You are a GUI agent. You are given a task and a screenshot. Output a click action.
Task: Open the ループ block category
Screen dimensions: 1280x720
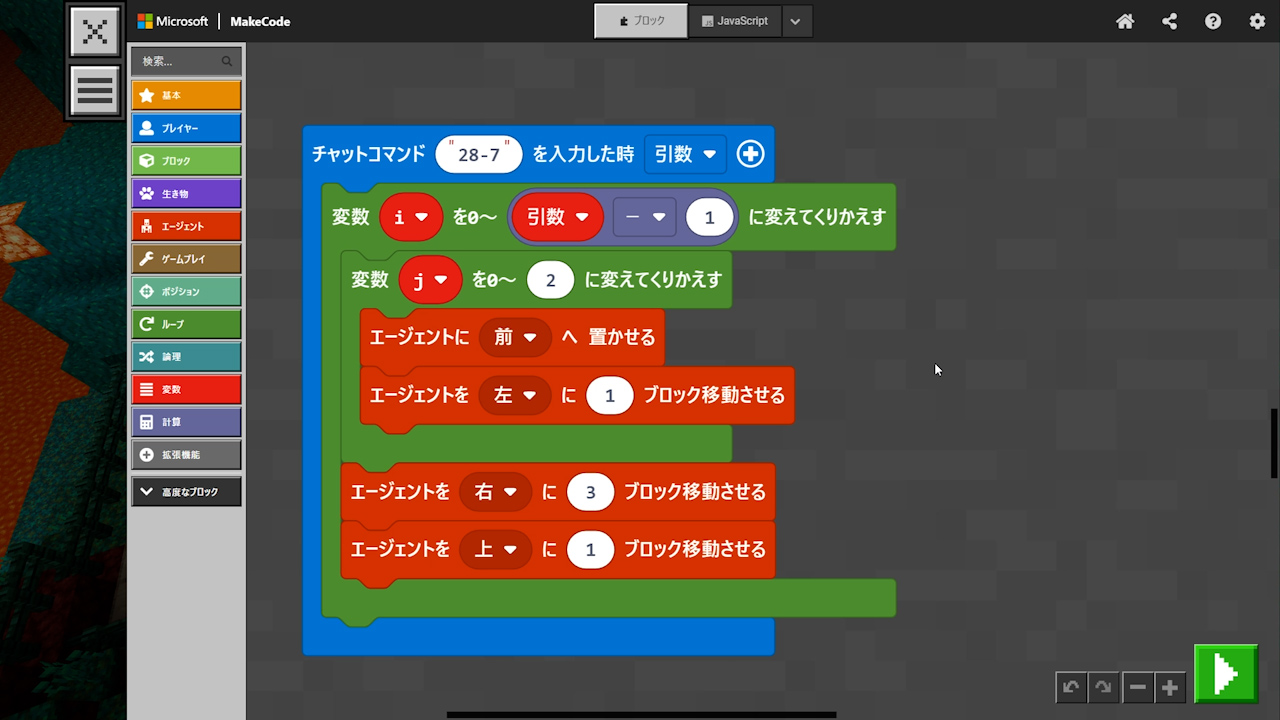[x=186, y=324]
